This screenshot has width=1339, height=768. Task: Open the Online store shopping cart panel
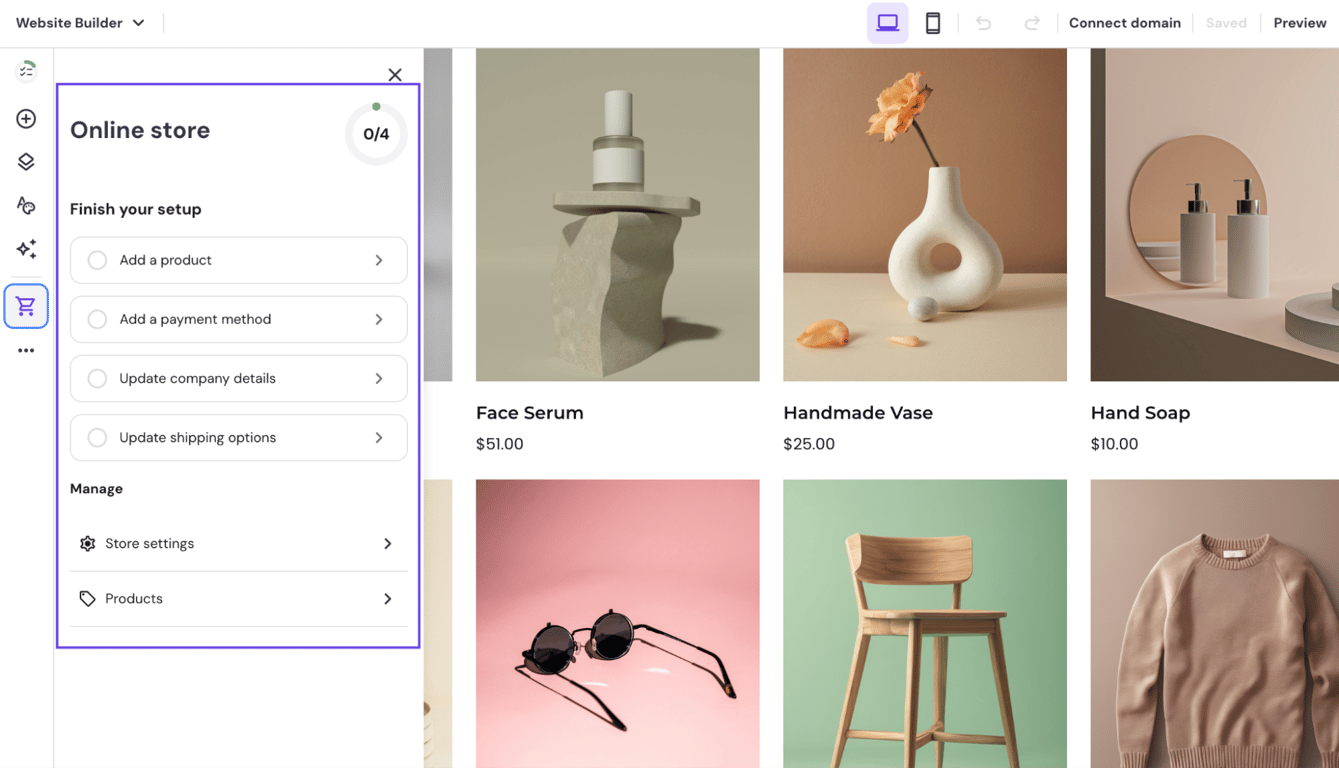coord(25,306)
